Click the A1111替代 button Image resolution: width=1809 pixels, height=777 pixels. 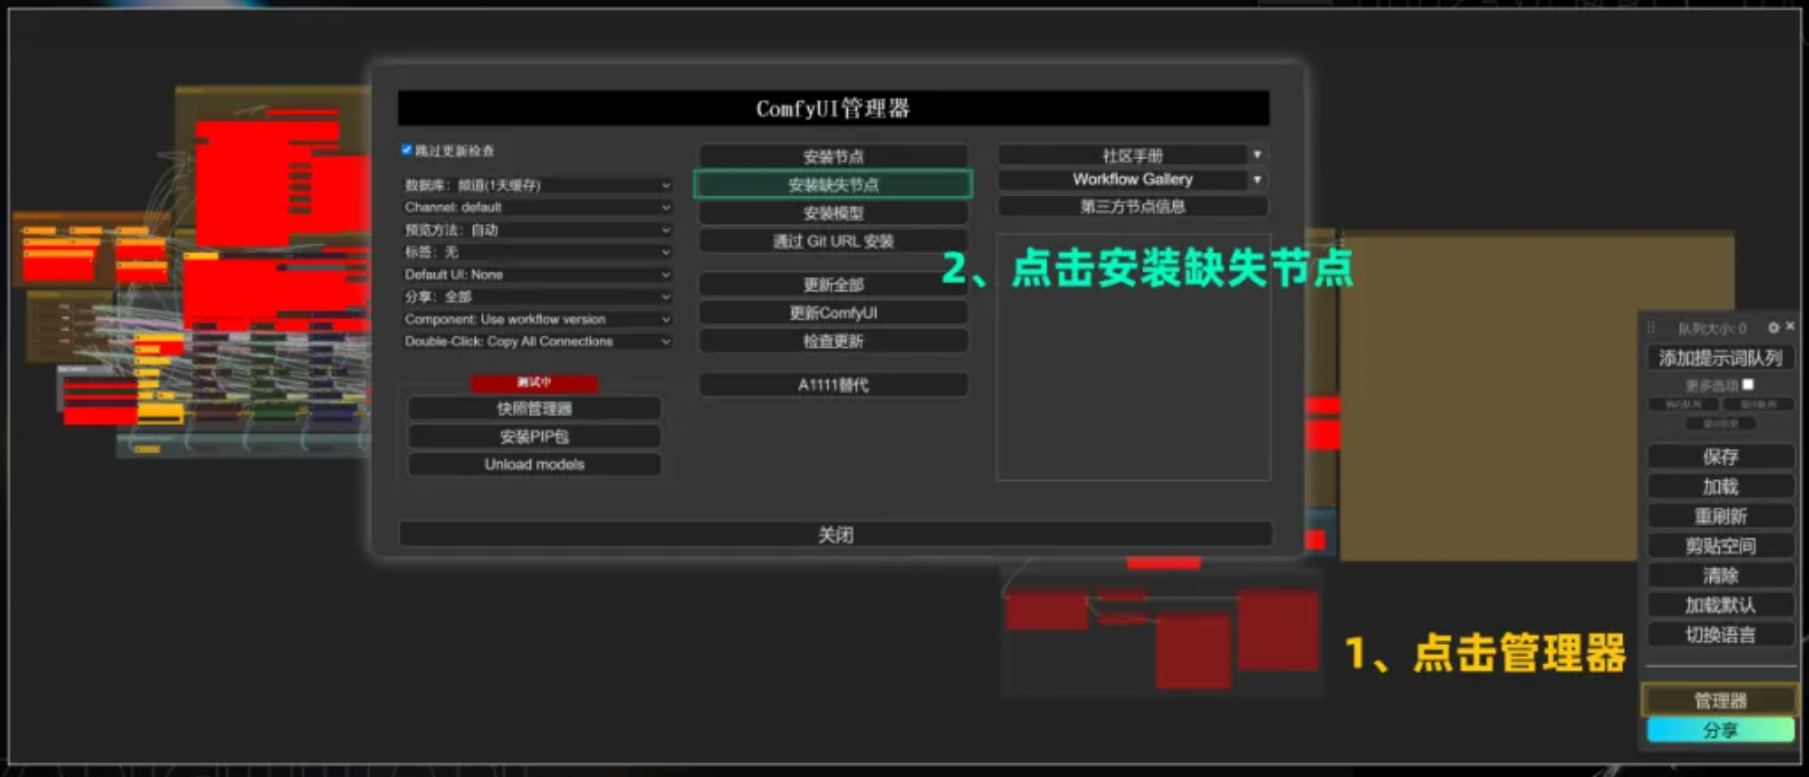(x=833, y=385)
